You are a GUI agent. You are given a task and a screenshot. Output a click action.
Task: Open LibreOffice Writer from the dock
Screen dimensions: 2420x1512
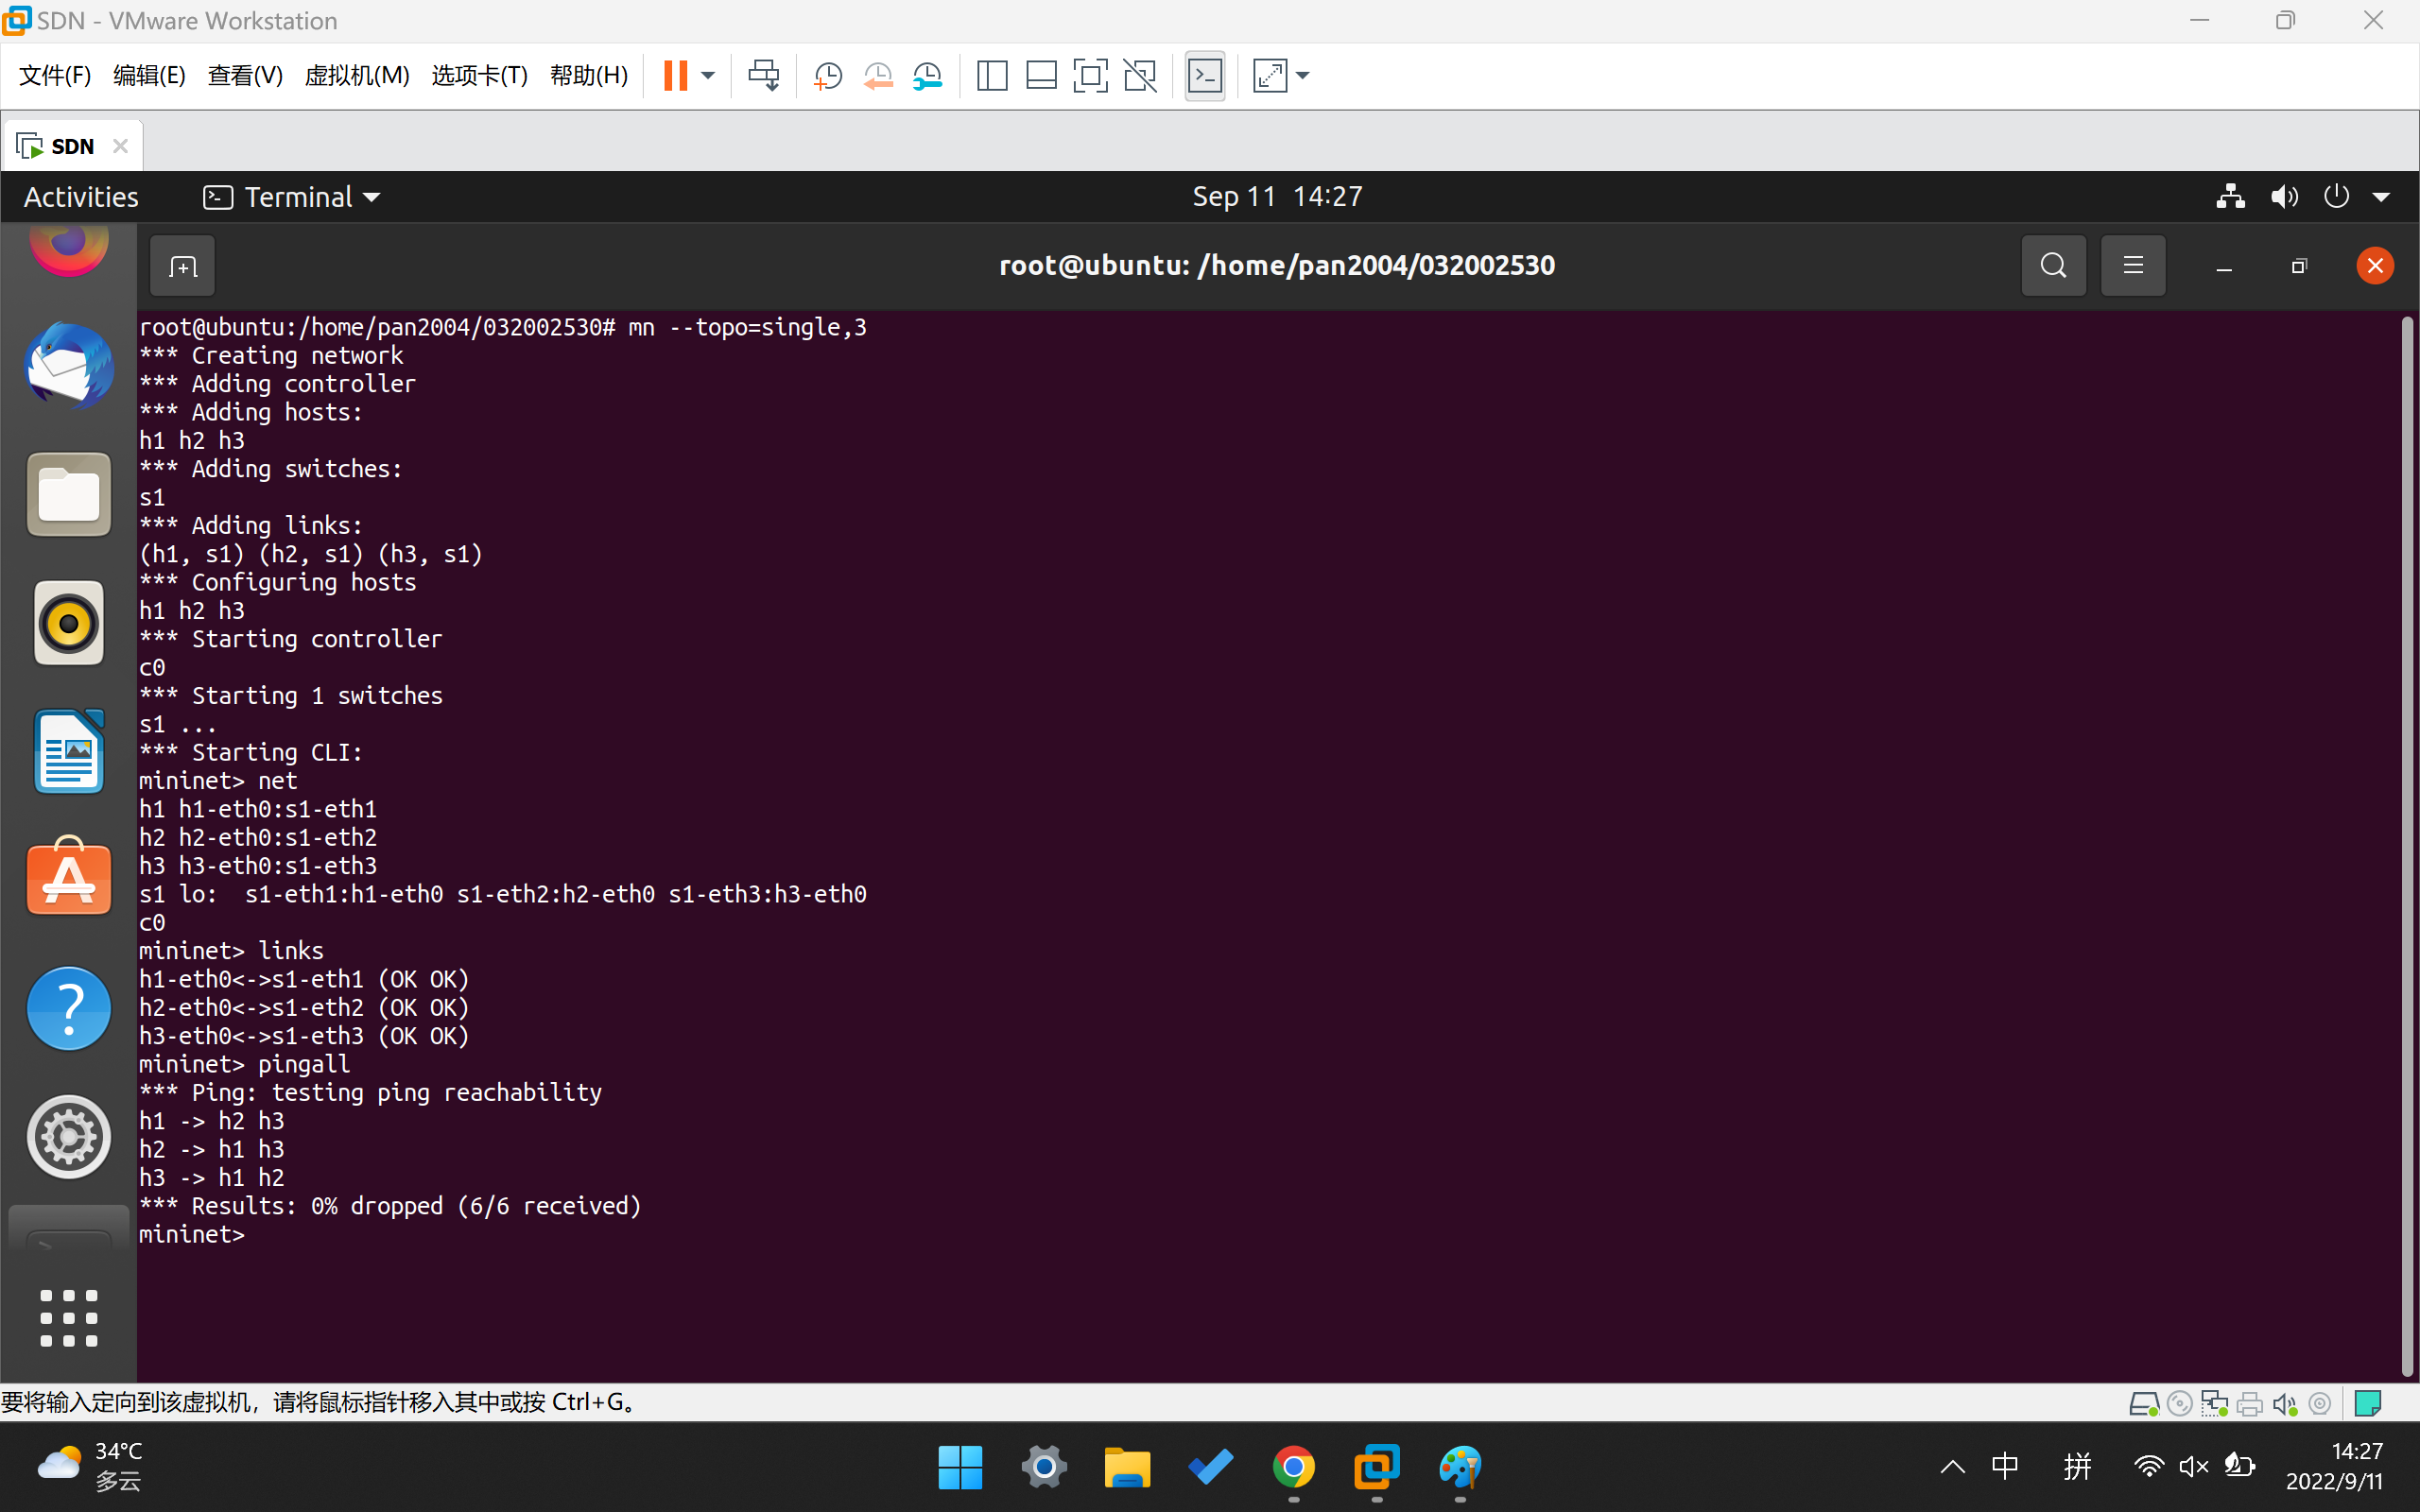coord(68,752)
